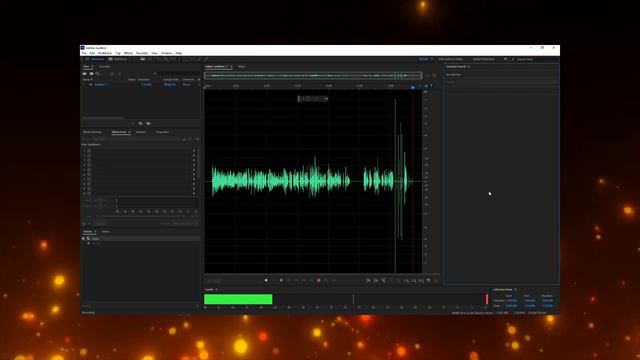Select the Radio Production workspace
This screenshot has height=360, width=640.
tap(484, 59)
